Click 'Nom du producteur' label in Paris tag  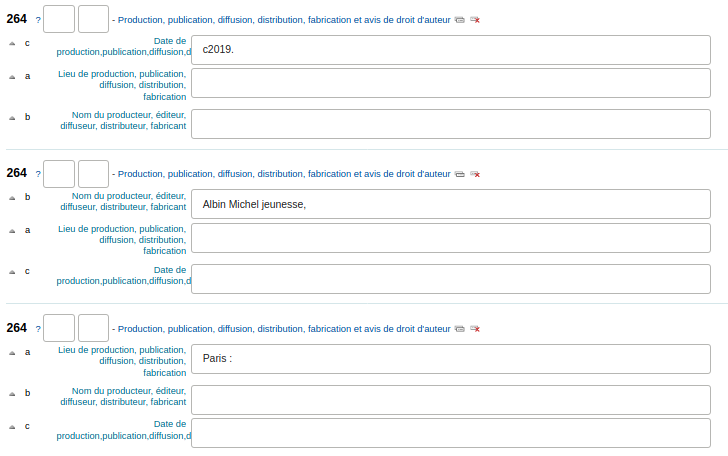[123, 396]
